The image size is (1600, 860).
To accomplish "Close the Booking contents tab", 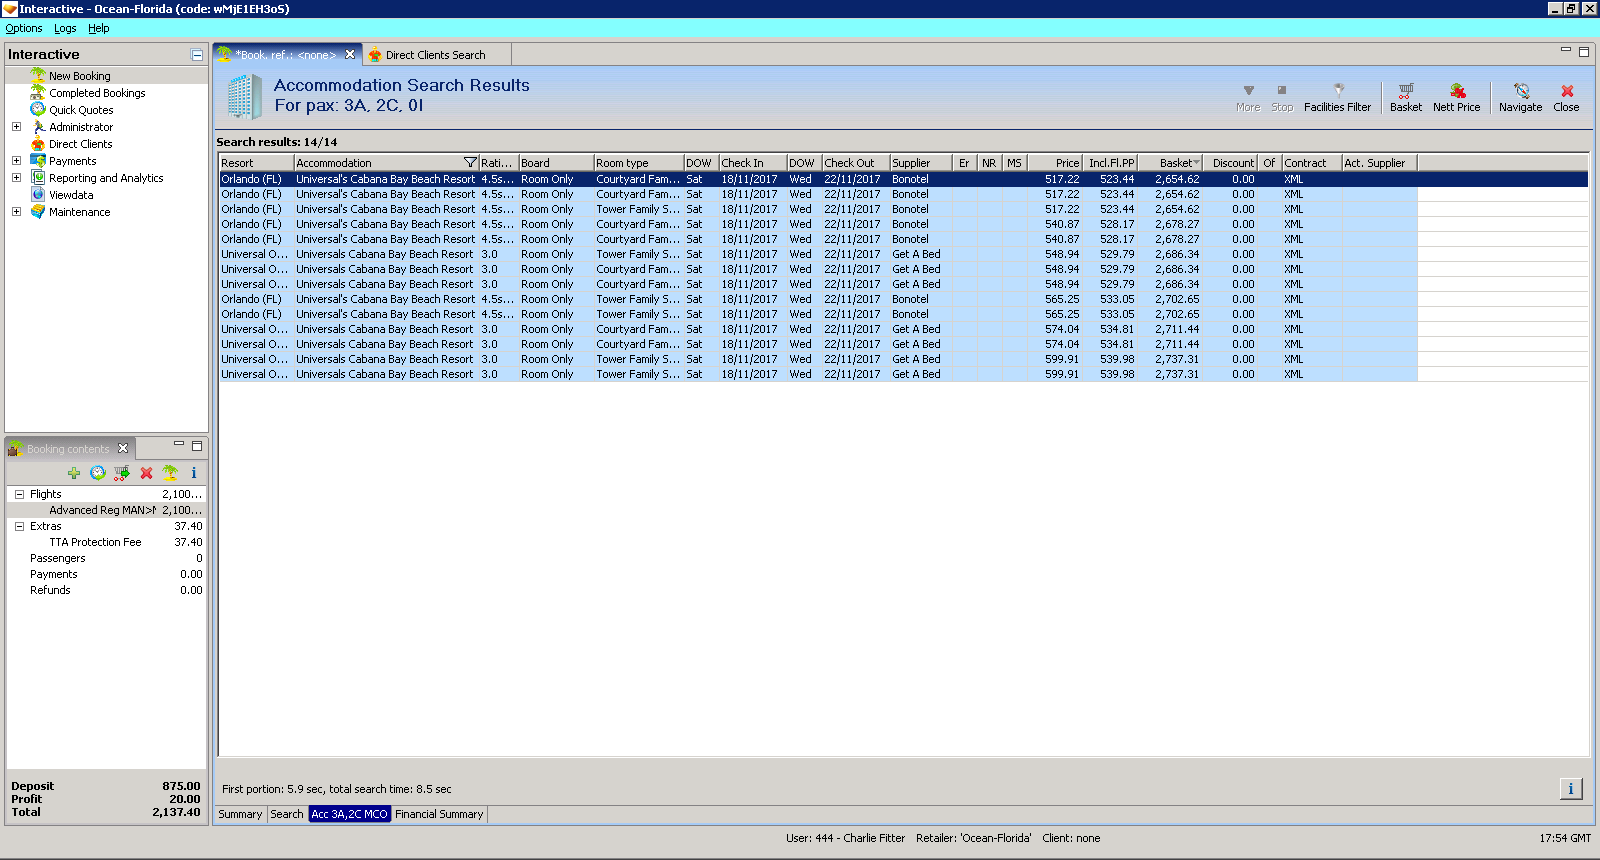I will pos(123,448).
